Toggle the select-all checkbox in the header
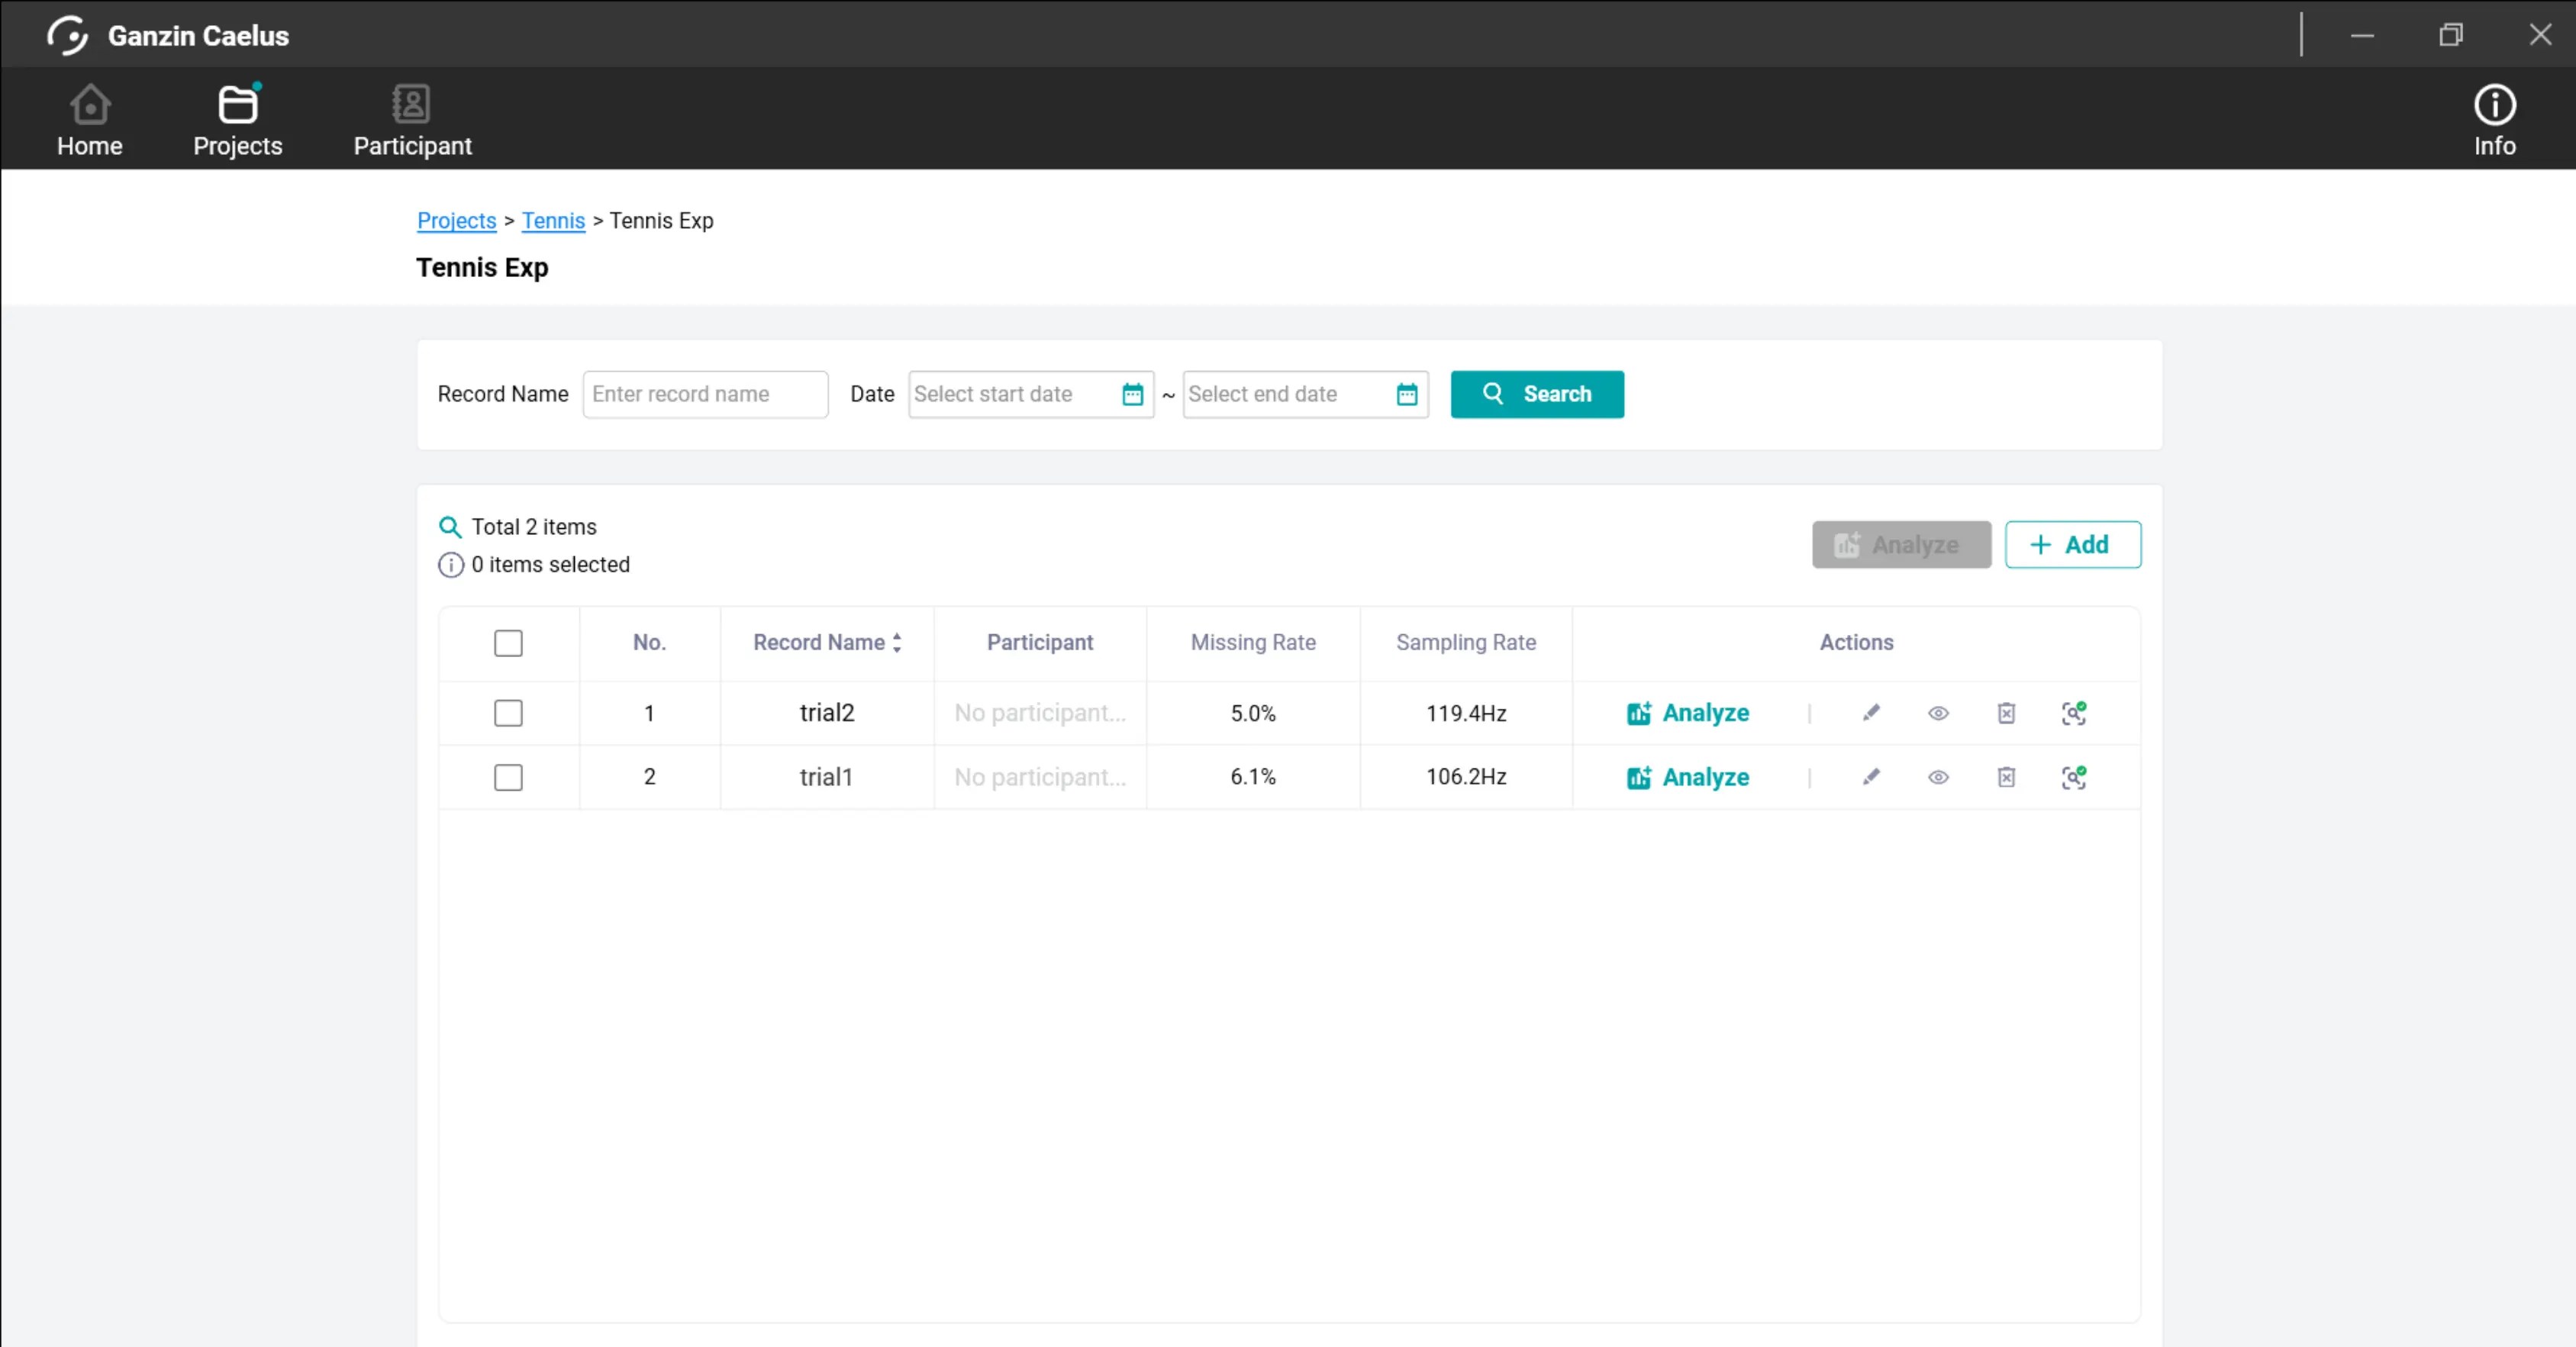The image size is (2576, 1347). pyautogui.click(x=508, y=643)
